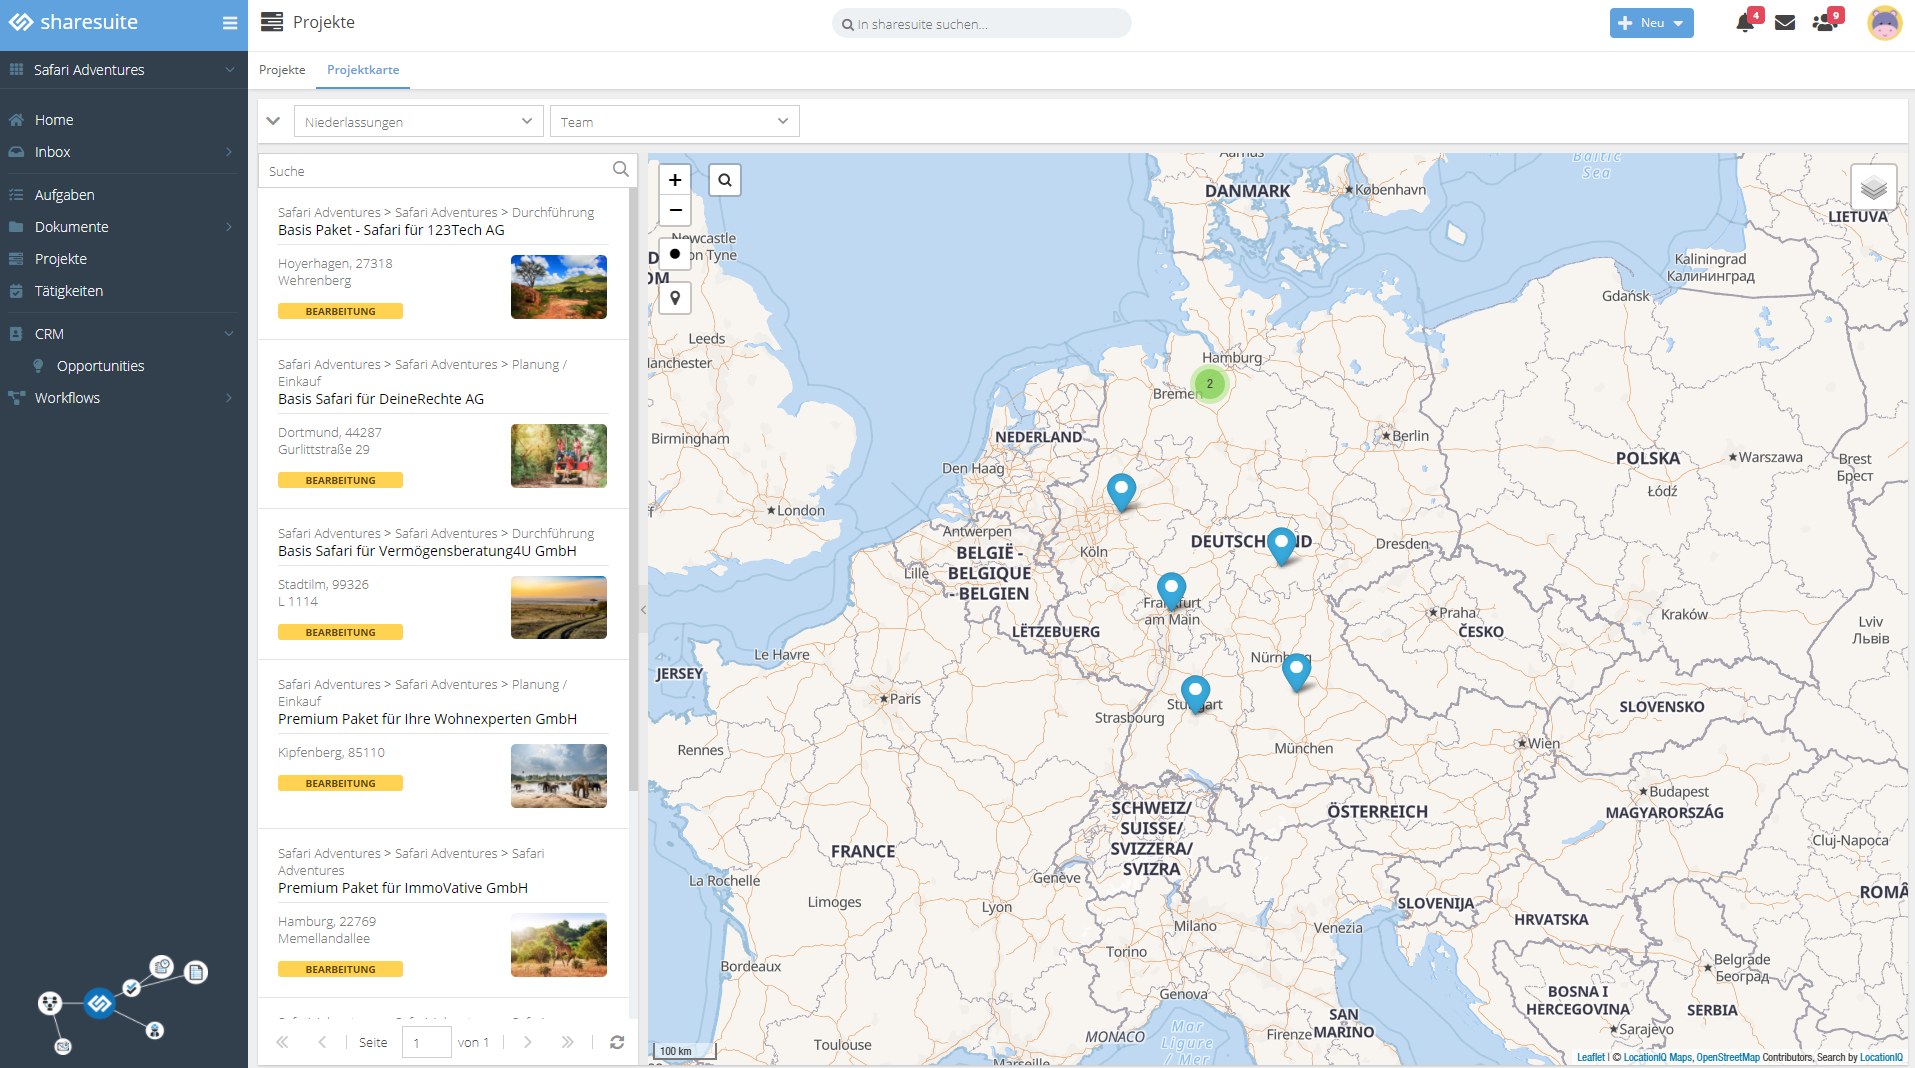1915x1068 pixels.
Task: Click the sharesuite logo
Action: pyautogui.click(x=74, y=22)
